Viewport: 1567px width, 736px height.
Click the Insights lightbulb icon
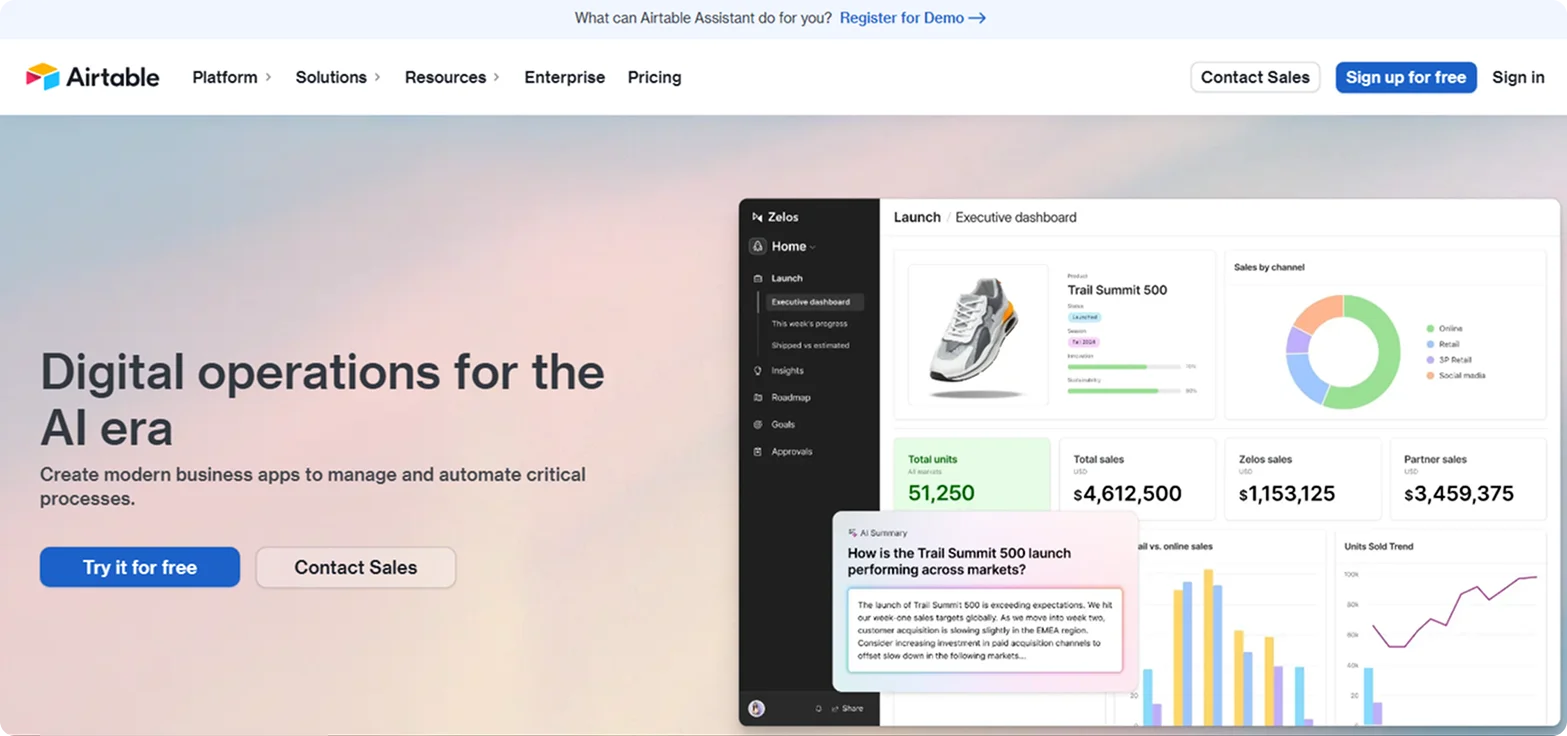click(x=757, y=370)
